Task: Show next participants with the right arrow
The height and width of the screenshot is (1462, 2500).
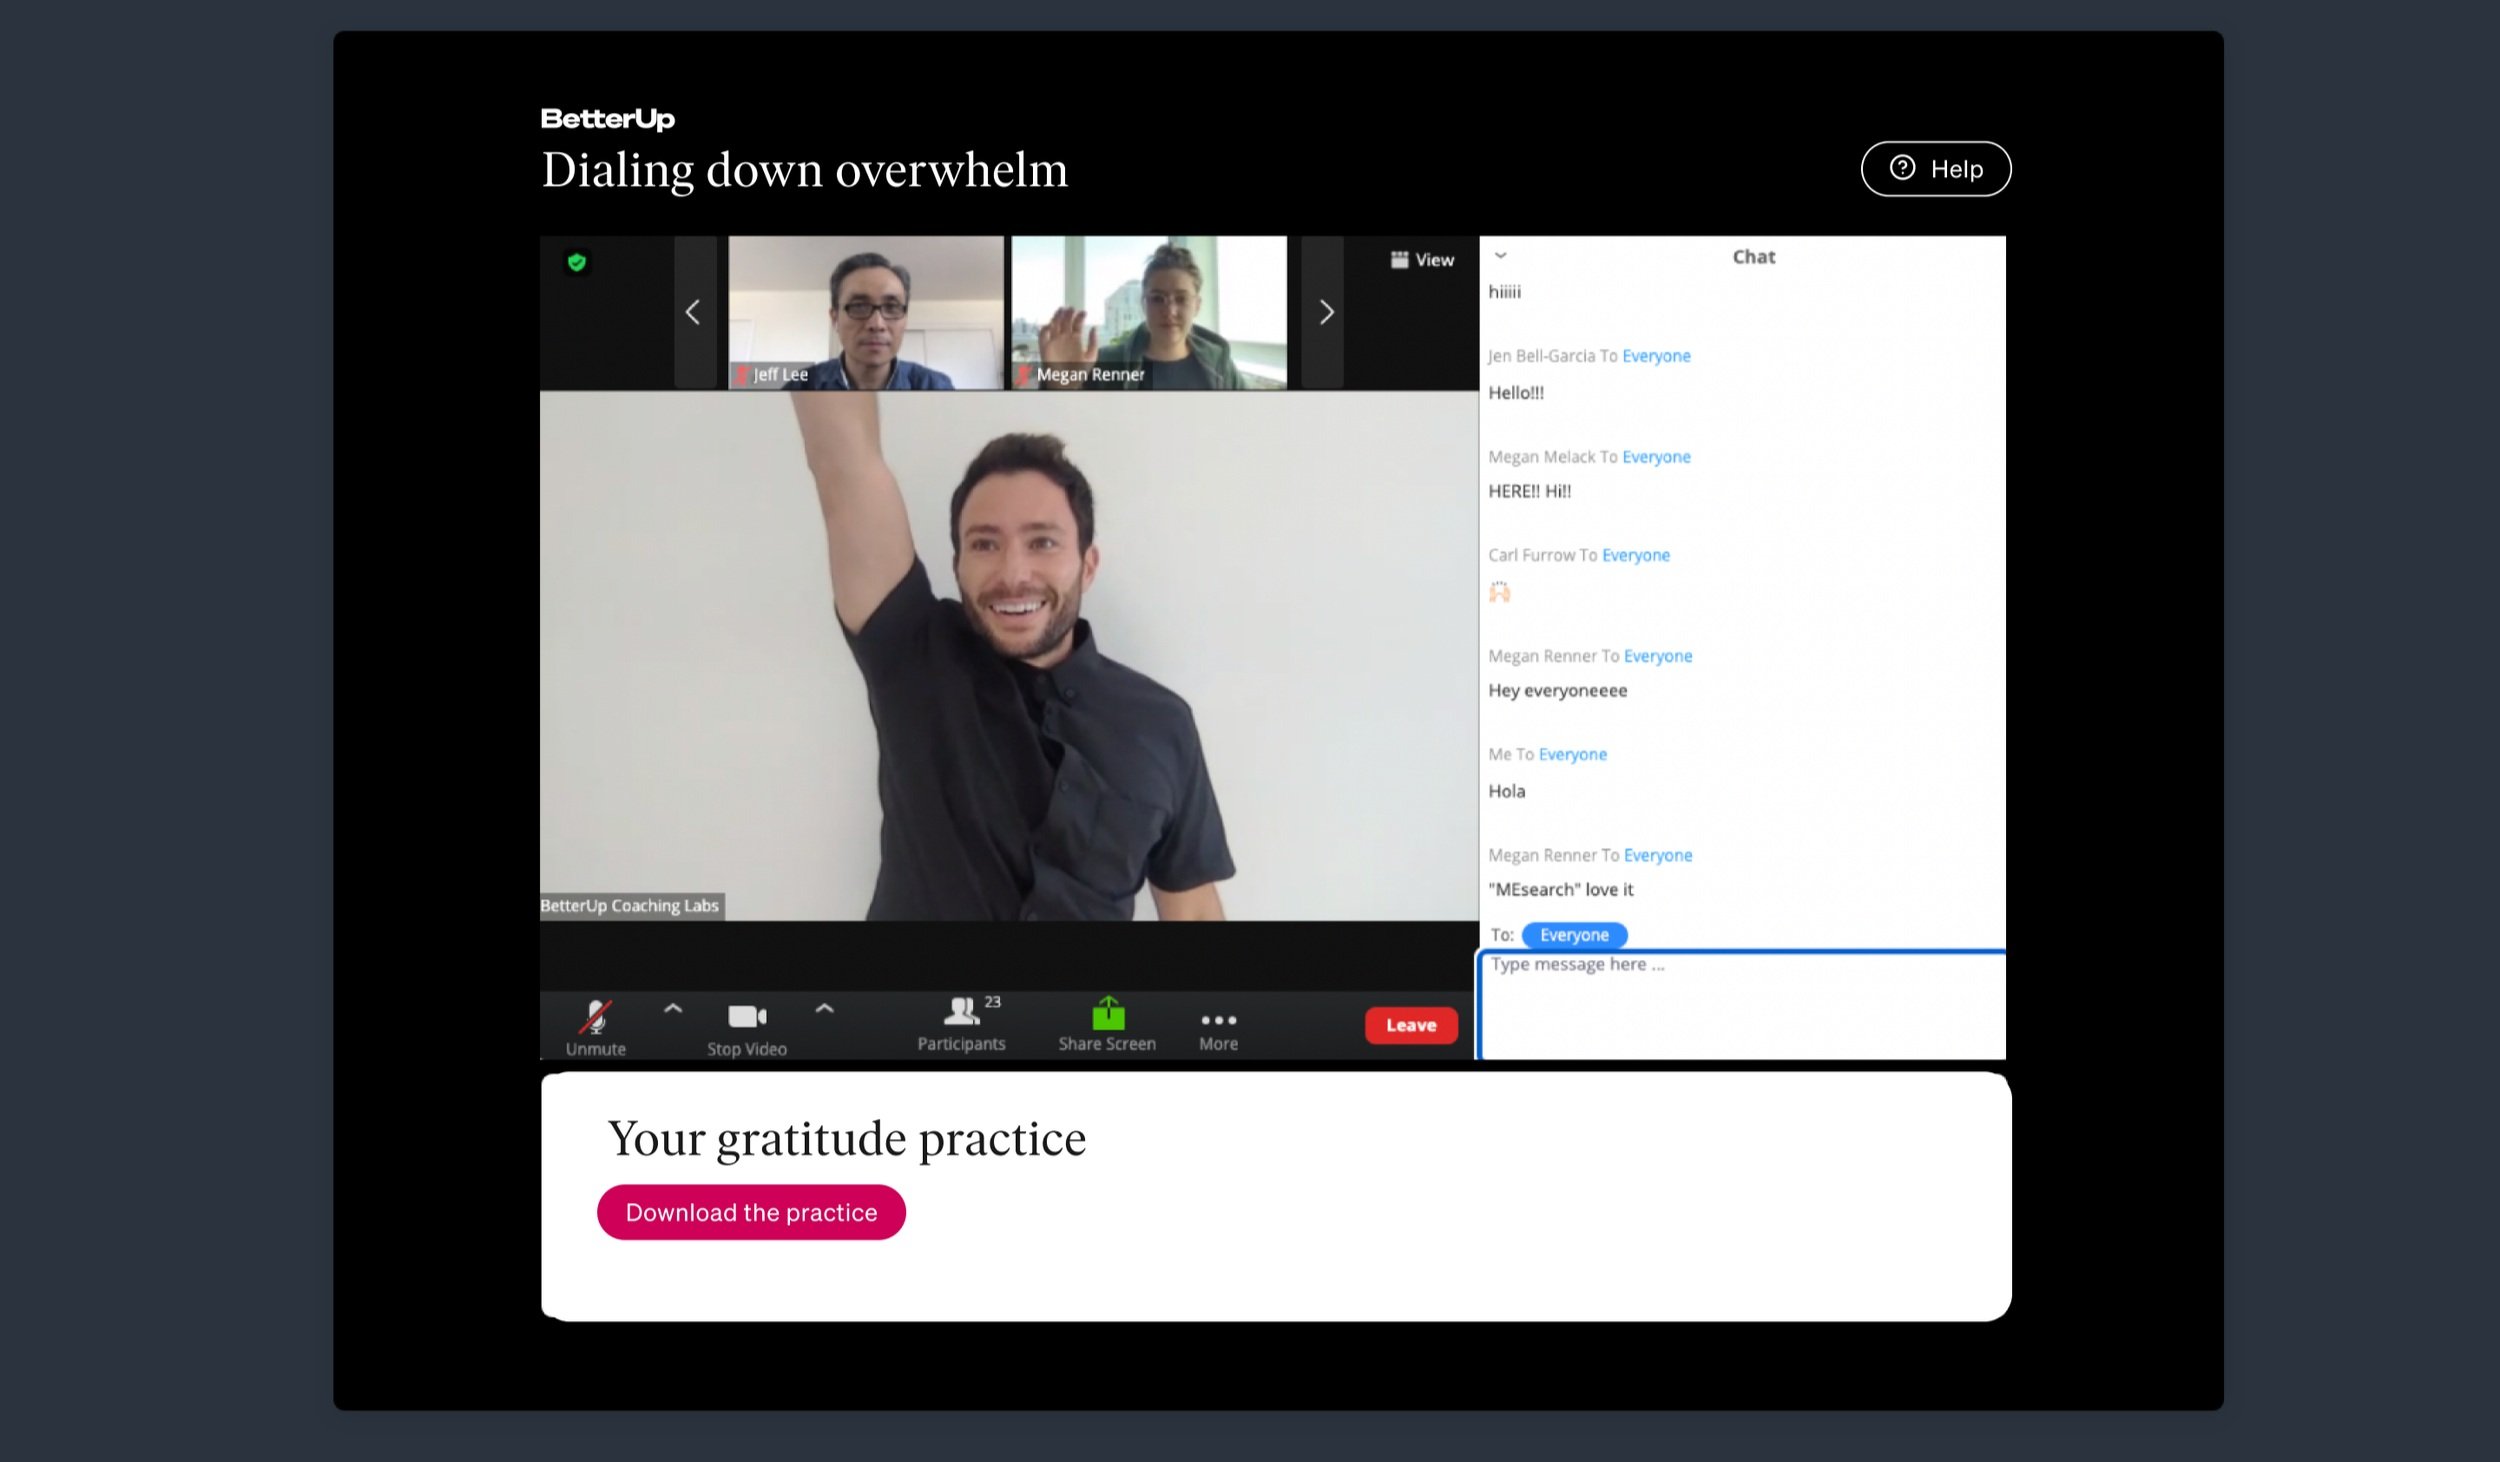Action: coord(1326,312)
